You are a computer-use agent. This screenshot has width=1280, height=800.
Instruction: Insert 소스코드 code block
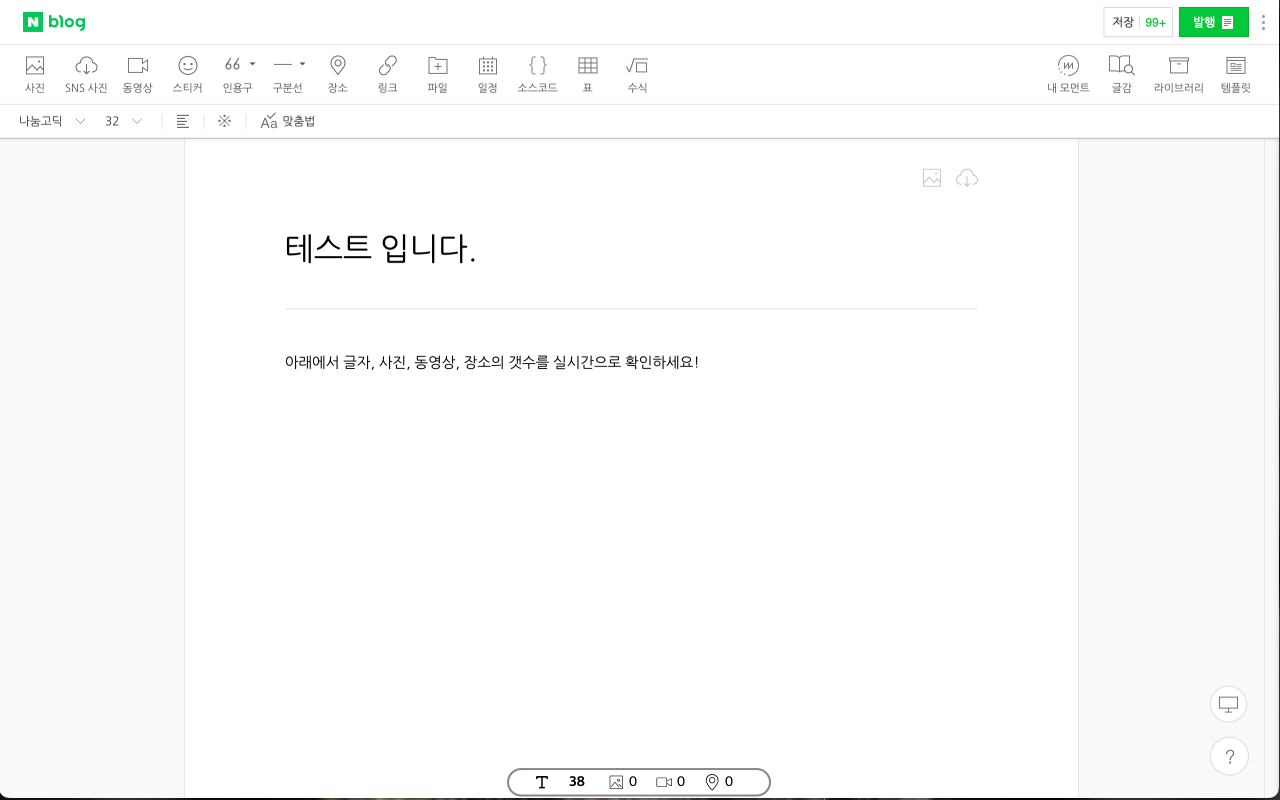pyautogui.click(x=538, y=74)
